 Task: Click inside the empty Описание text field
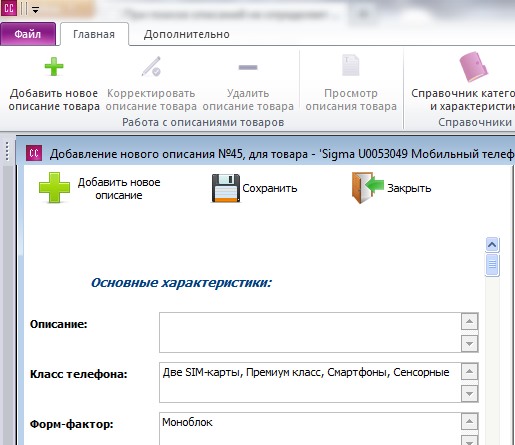310,332
